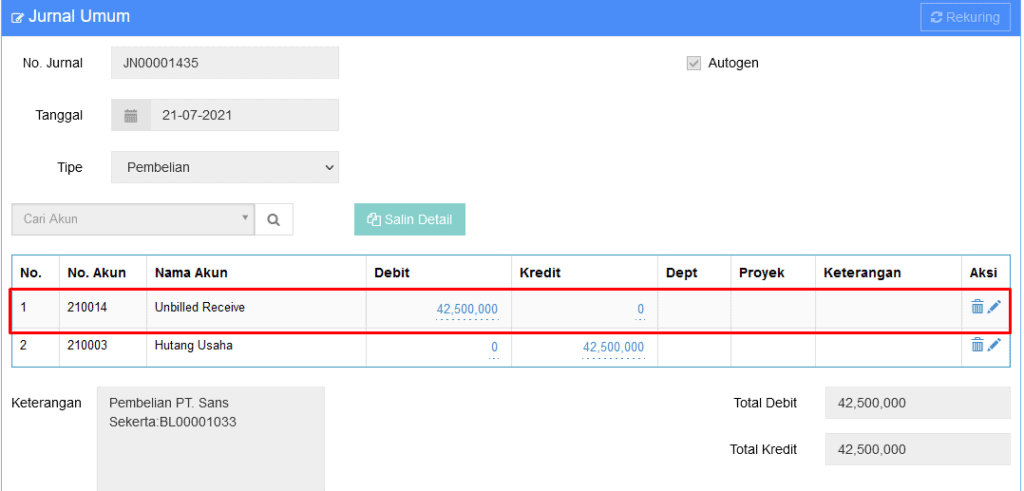The height and width of the screenshot is (491, 1024).
Task: Click the Total Debit field
Action: [x=918, y=403]
